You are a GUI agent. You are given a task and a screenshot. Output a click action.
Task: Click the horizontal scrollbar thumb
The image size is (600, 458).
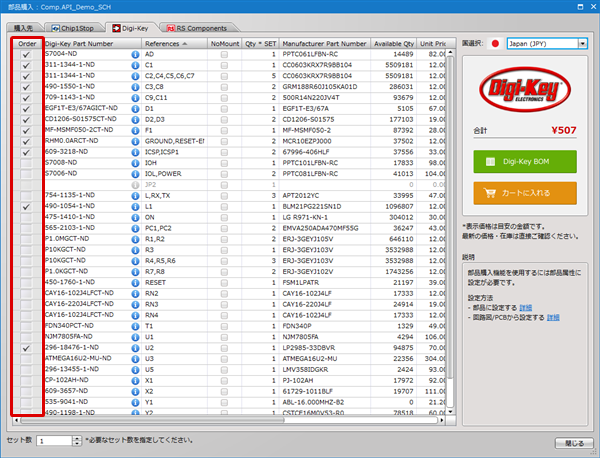coord(152,420)
